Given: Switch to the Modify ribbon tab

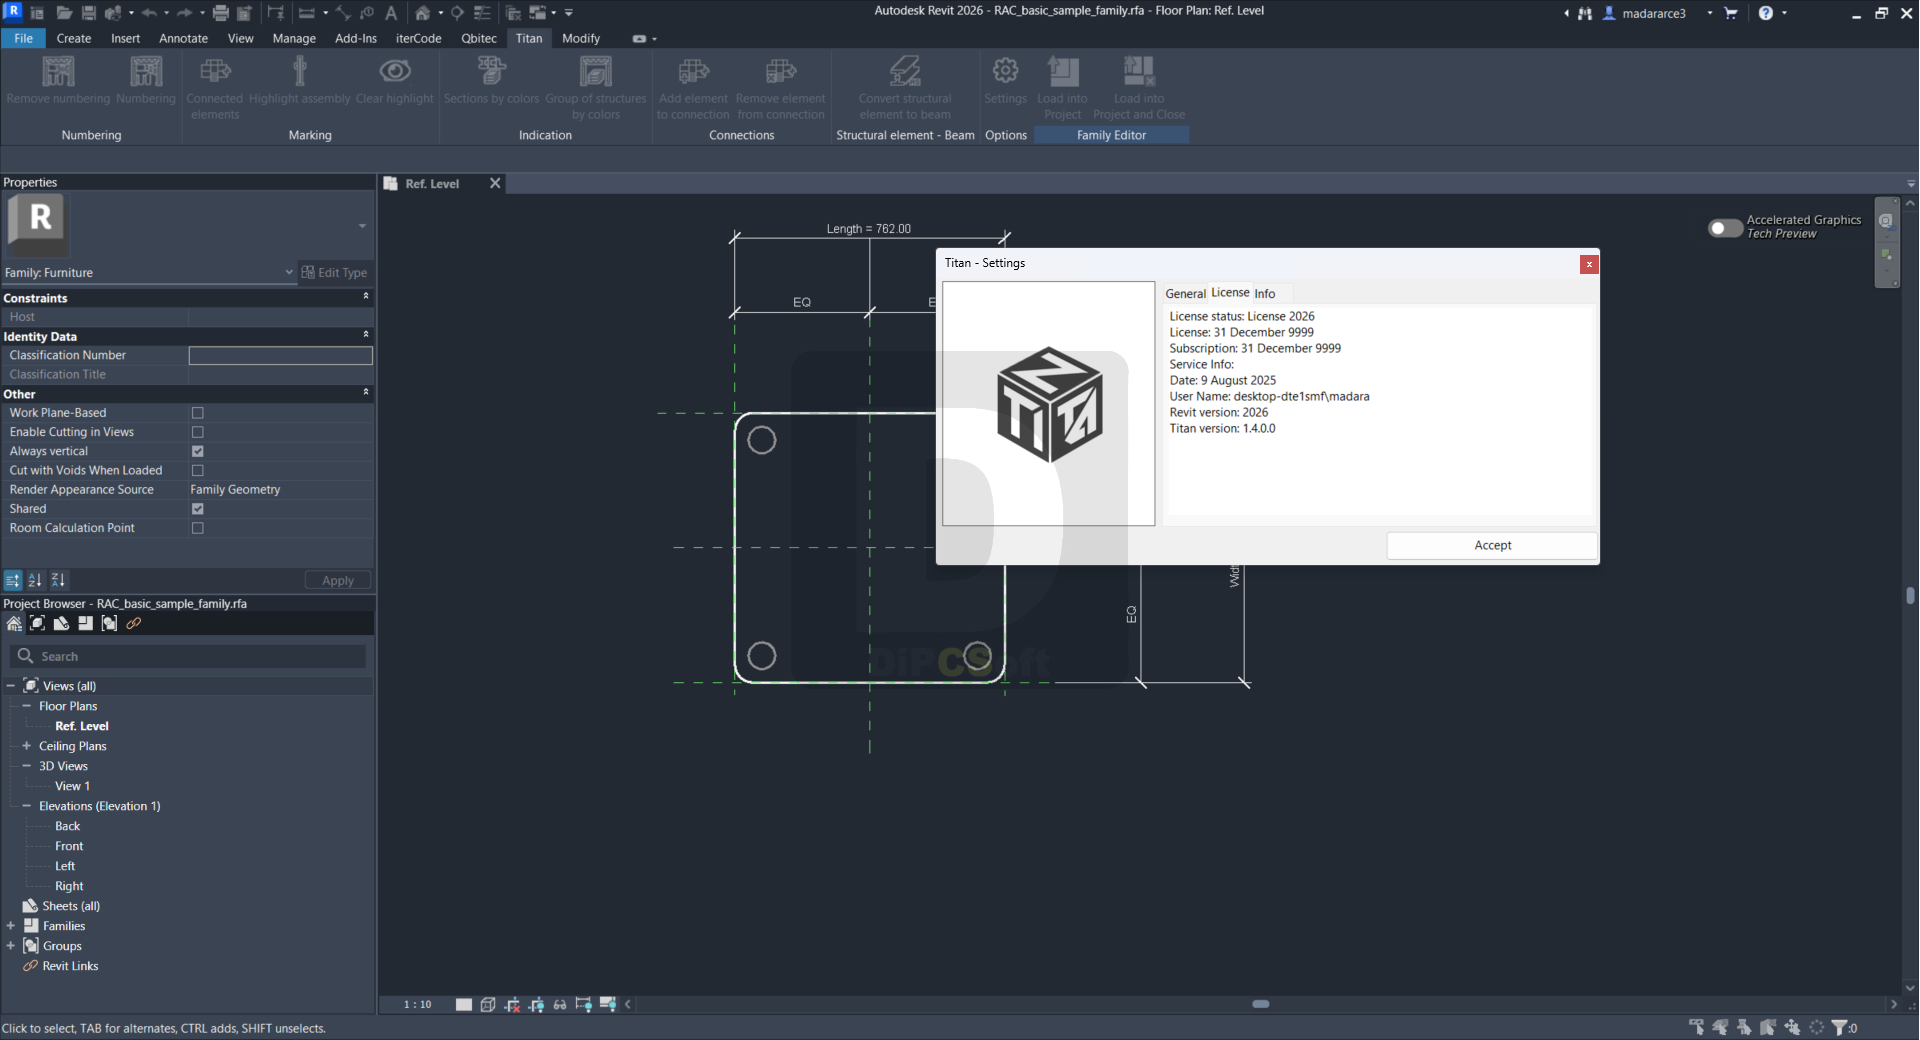Looking at the screenshot, I should pyautogui.click(x=581, y=38).
